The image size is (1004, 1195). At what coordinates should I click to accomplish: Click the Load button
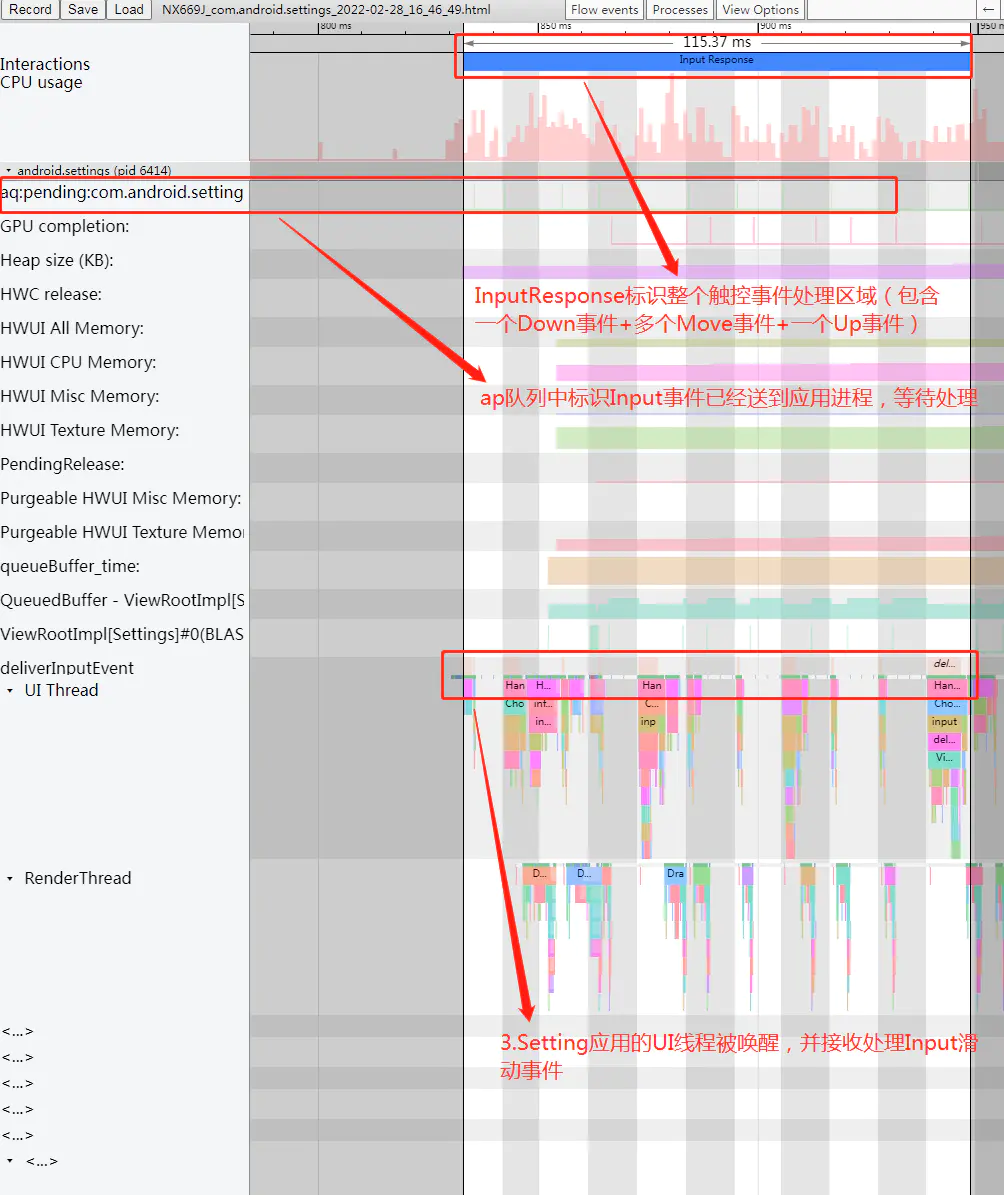(x=129, y=9)
